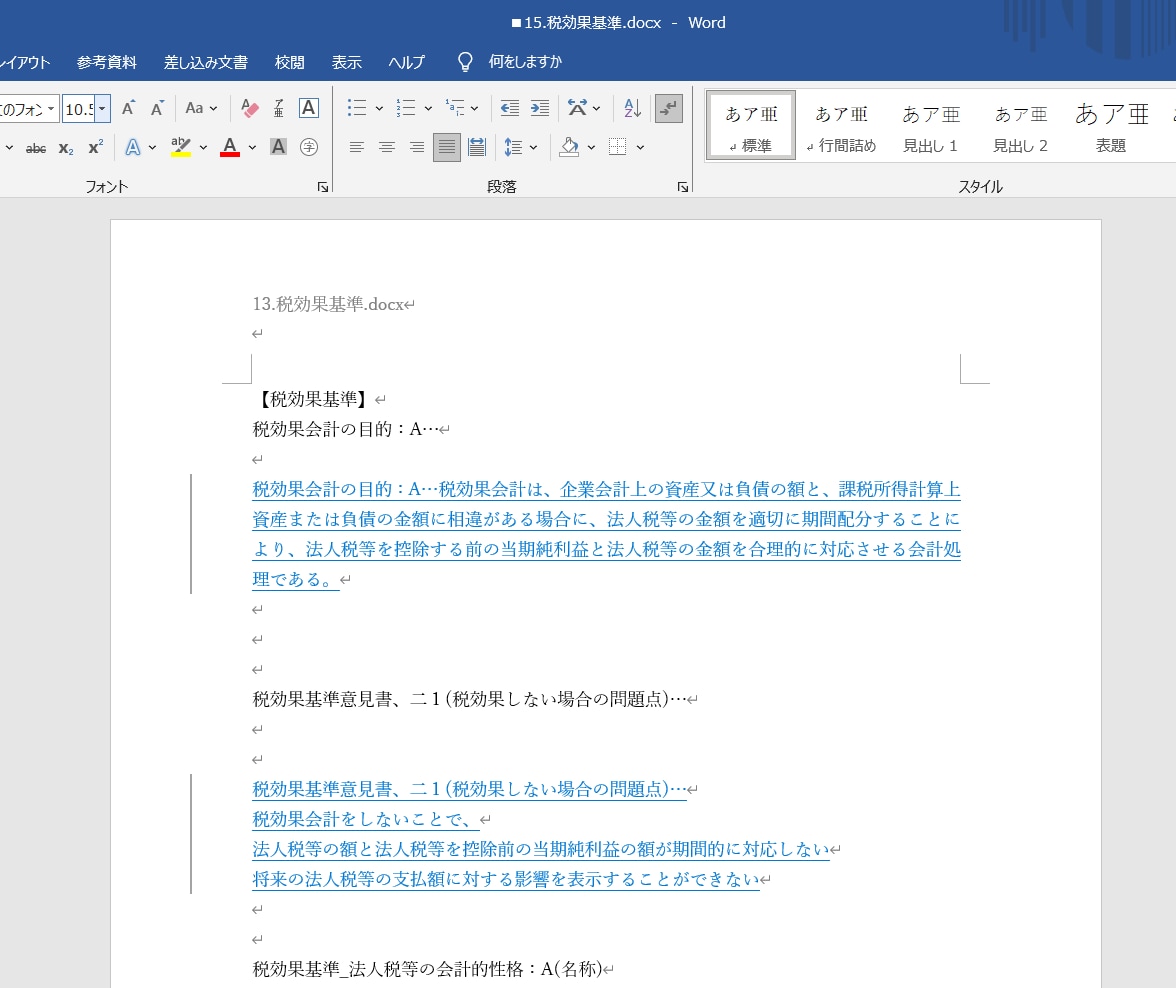Clear all formatting with eraser icon

(250, 109)
